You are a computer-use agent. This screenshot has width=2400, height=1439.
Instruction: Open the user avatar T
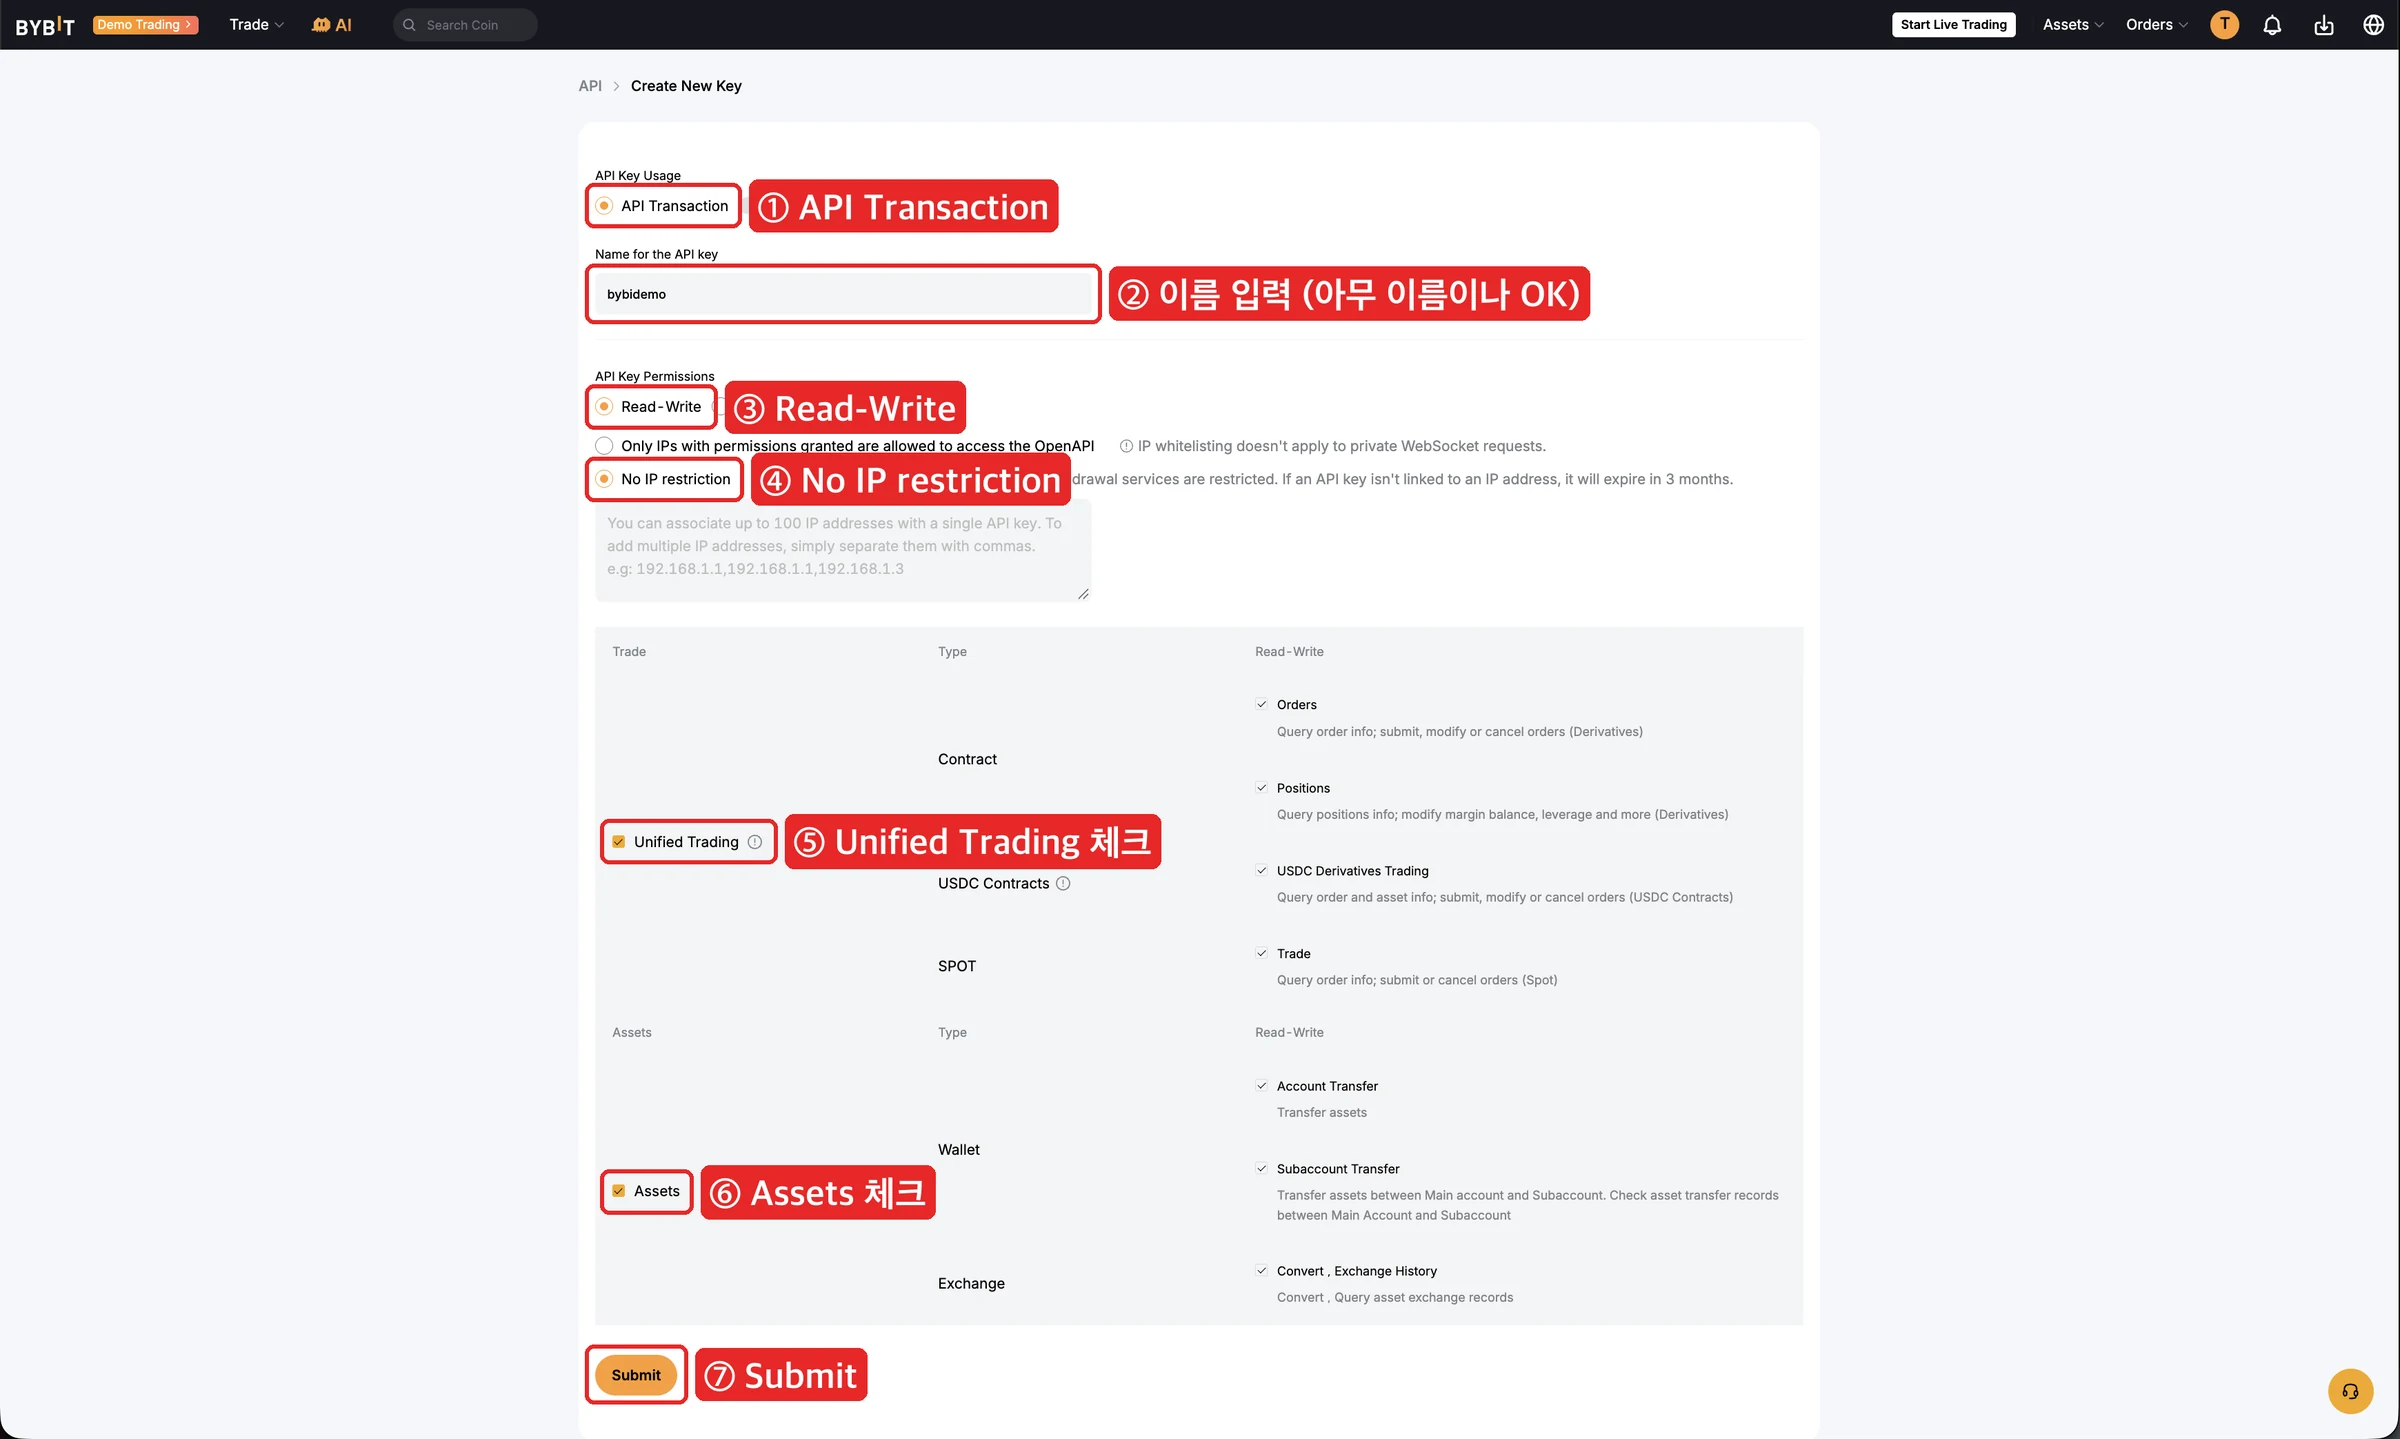2224,25
